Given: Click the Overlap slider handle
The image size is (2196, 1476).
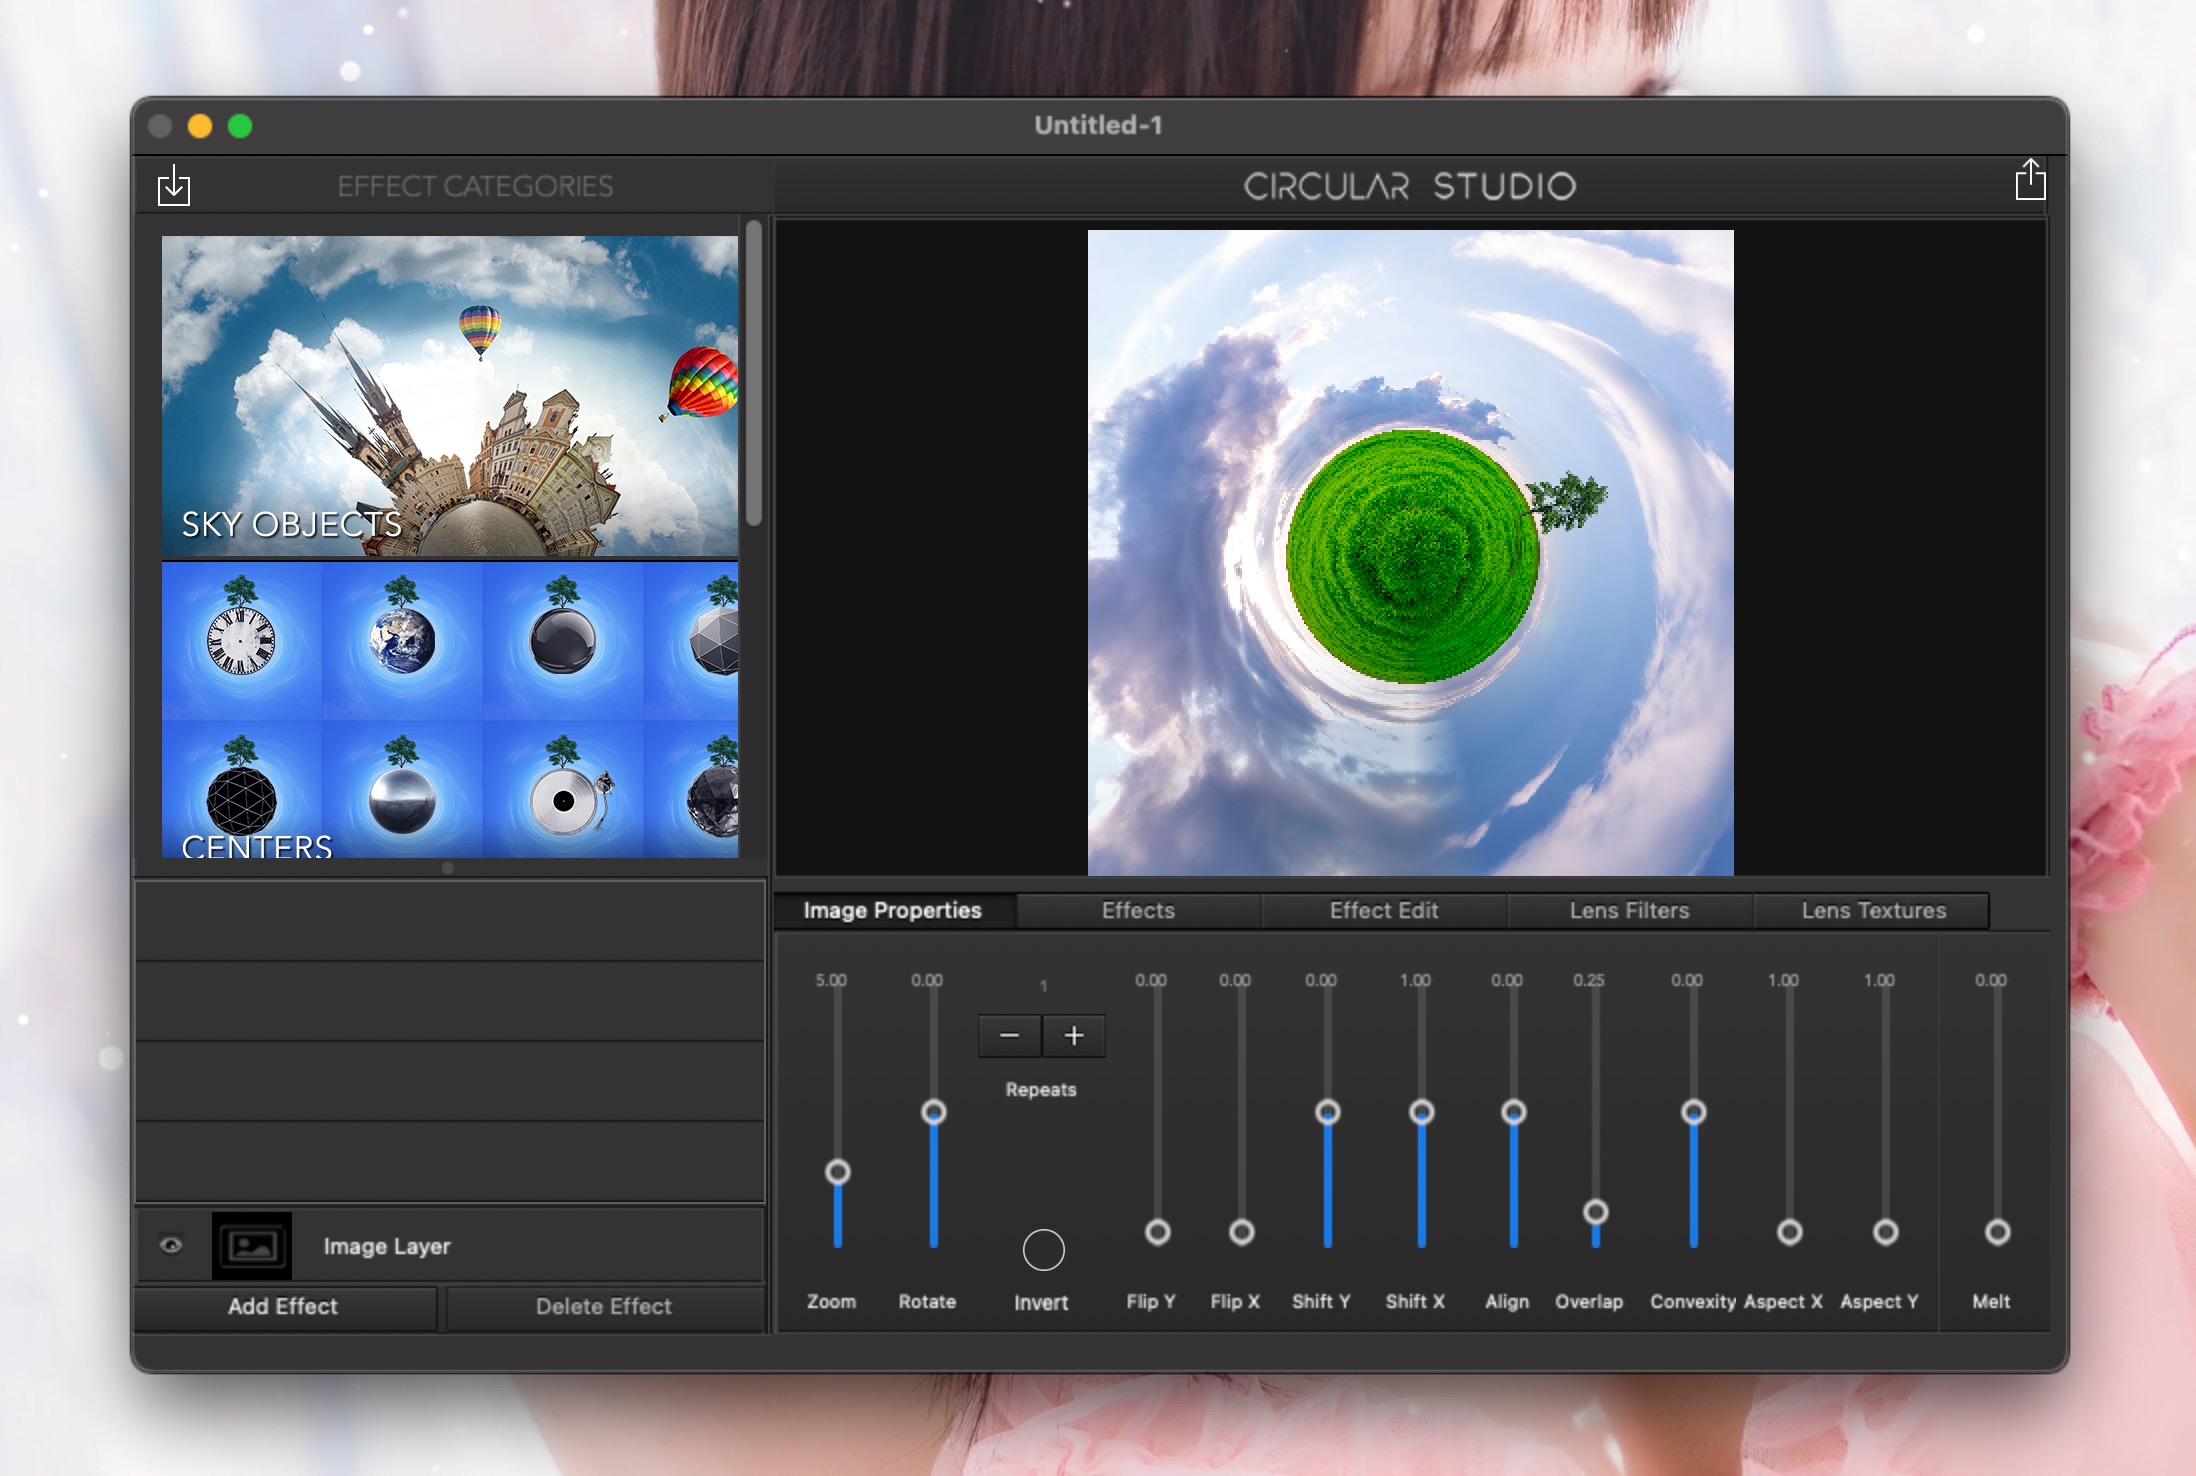Looking at the screenshot, I should pos(1596,1211).
